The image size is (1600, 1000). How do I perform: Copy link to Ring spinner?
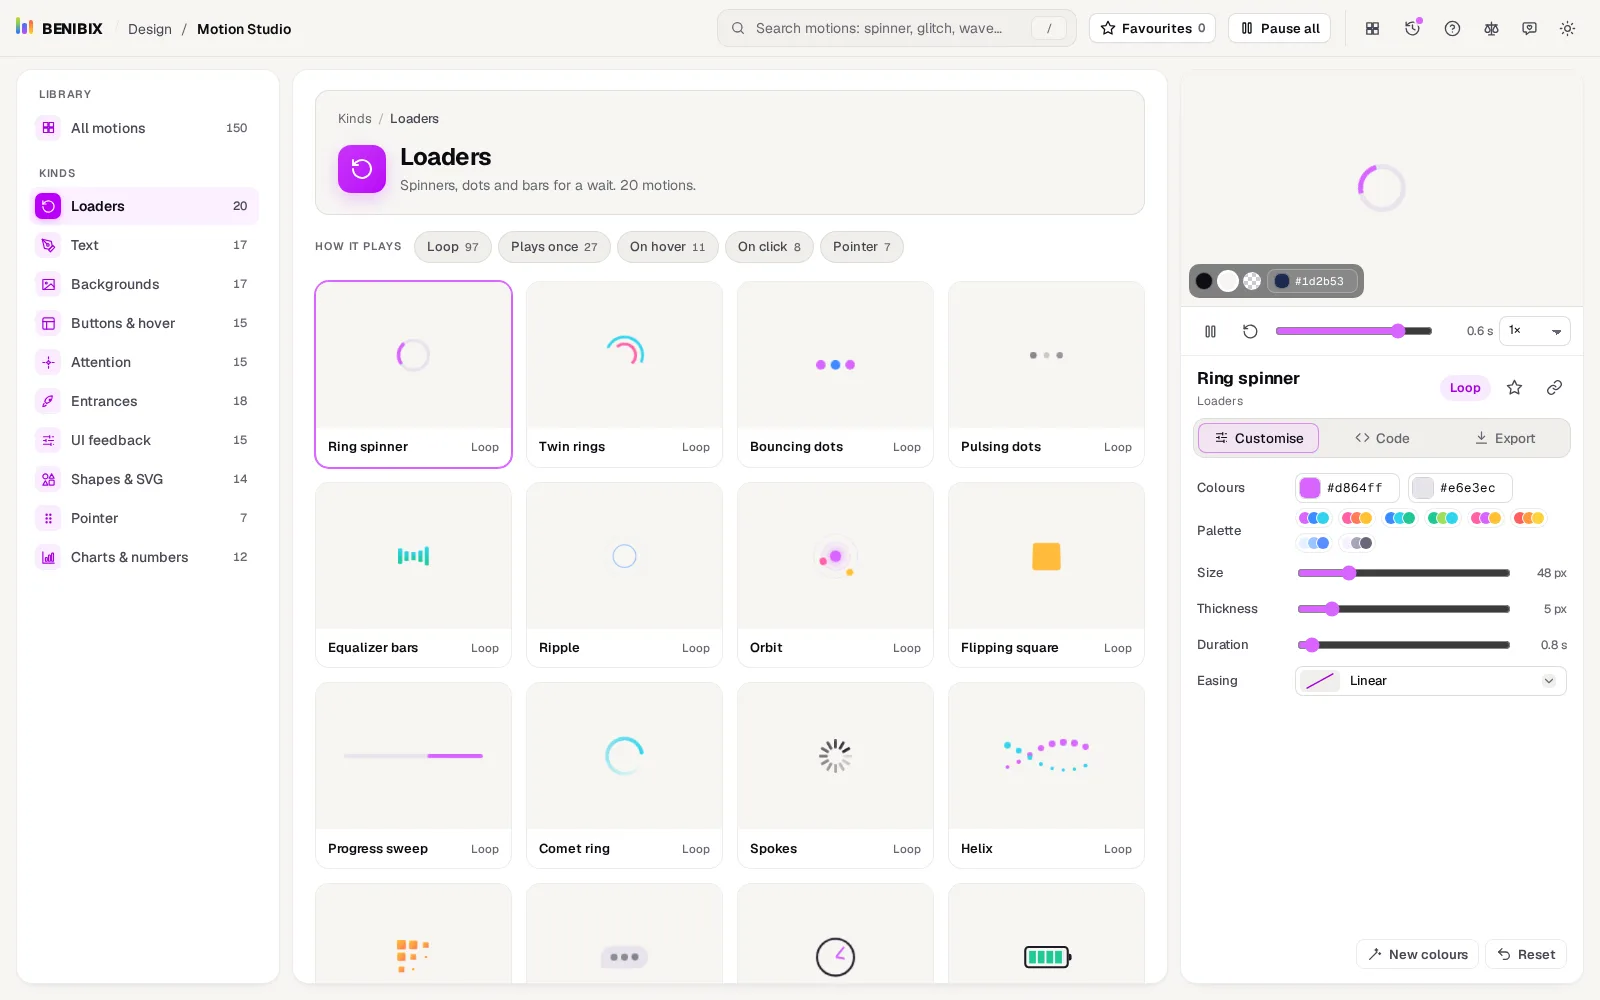click(1554, 388)
